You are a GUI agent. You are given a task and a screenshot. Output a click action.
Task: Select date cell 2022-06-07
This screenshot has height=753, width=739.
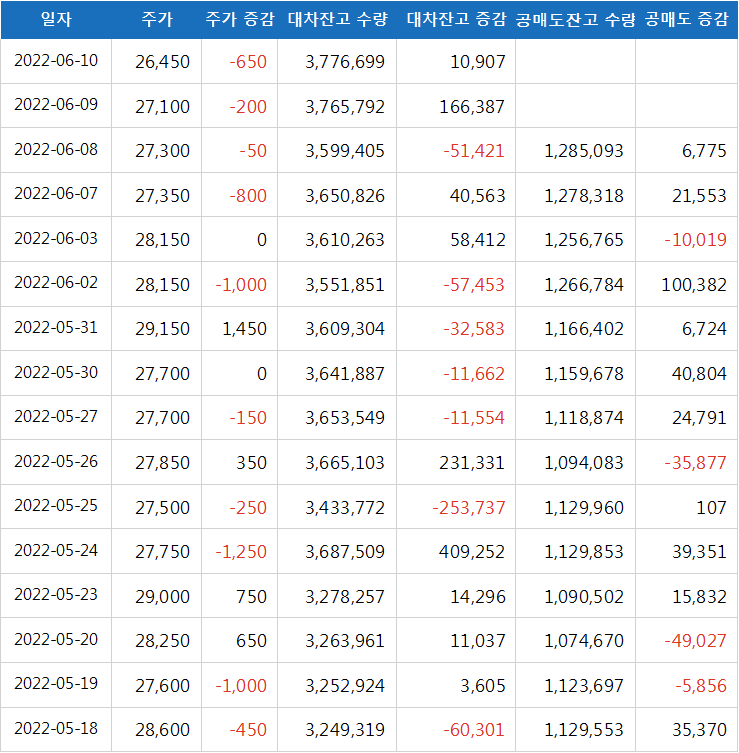coord(56,194)
